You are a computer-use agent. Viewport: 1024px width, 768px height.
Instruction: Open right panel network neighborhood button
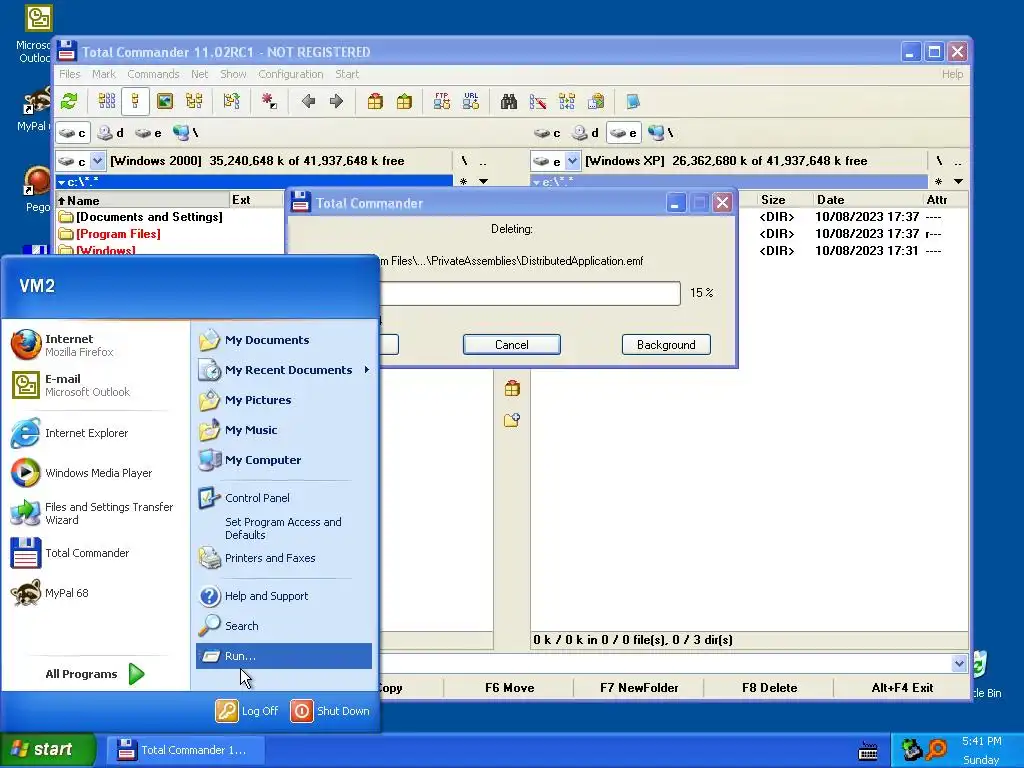click(x=660, y=133)
